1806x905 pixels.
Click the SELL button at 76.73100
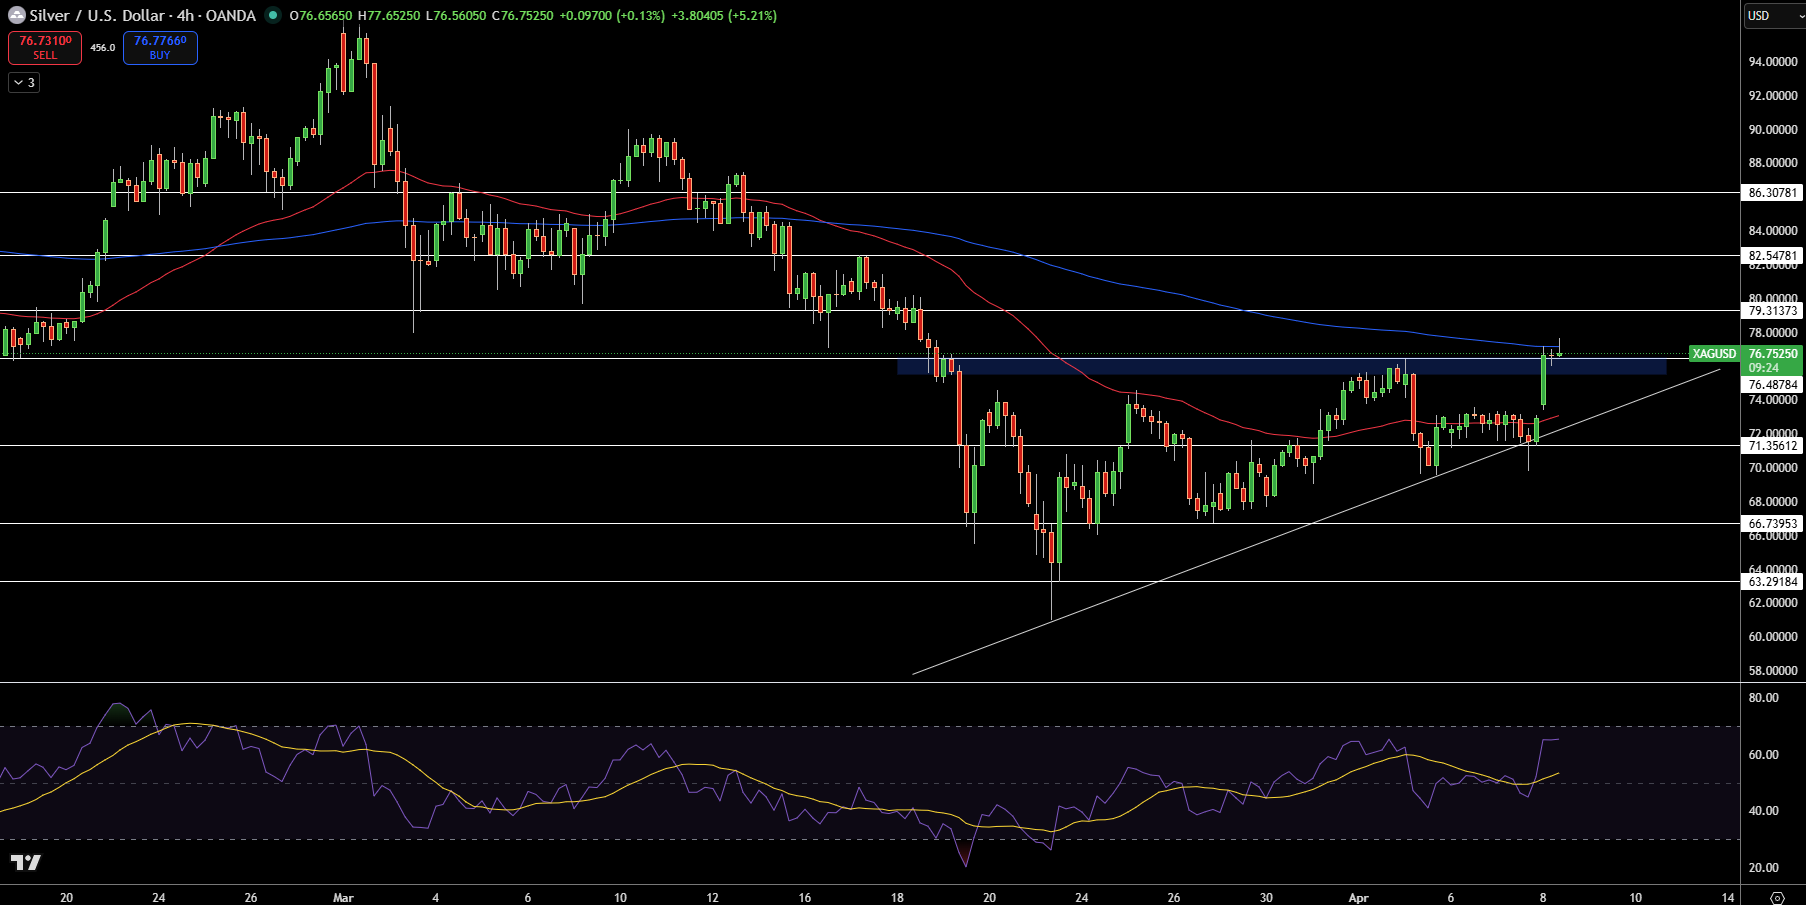click(45, 47)
